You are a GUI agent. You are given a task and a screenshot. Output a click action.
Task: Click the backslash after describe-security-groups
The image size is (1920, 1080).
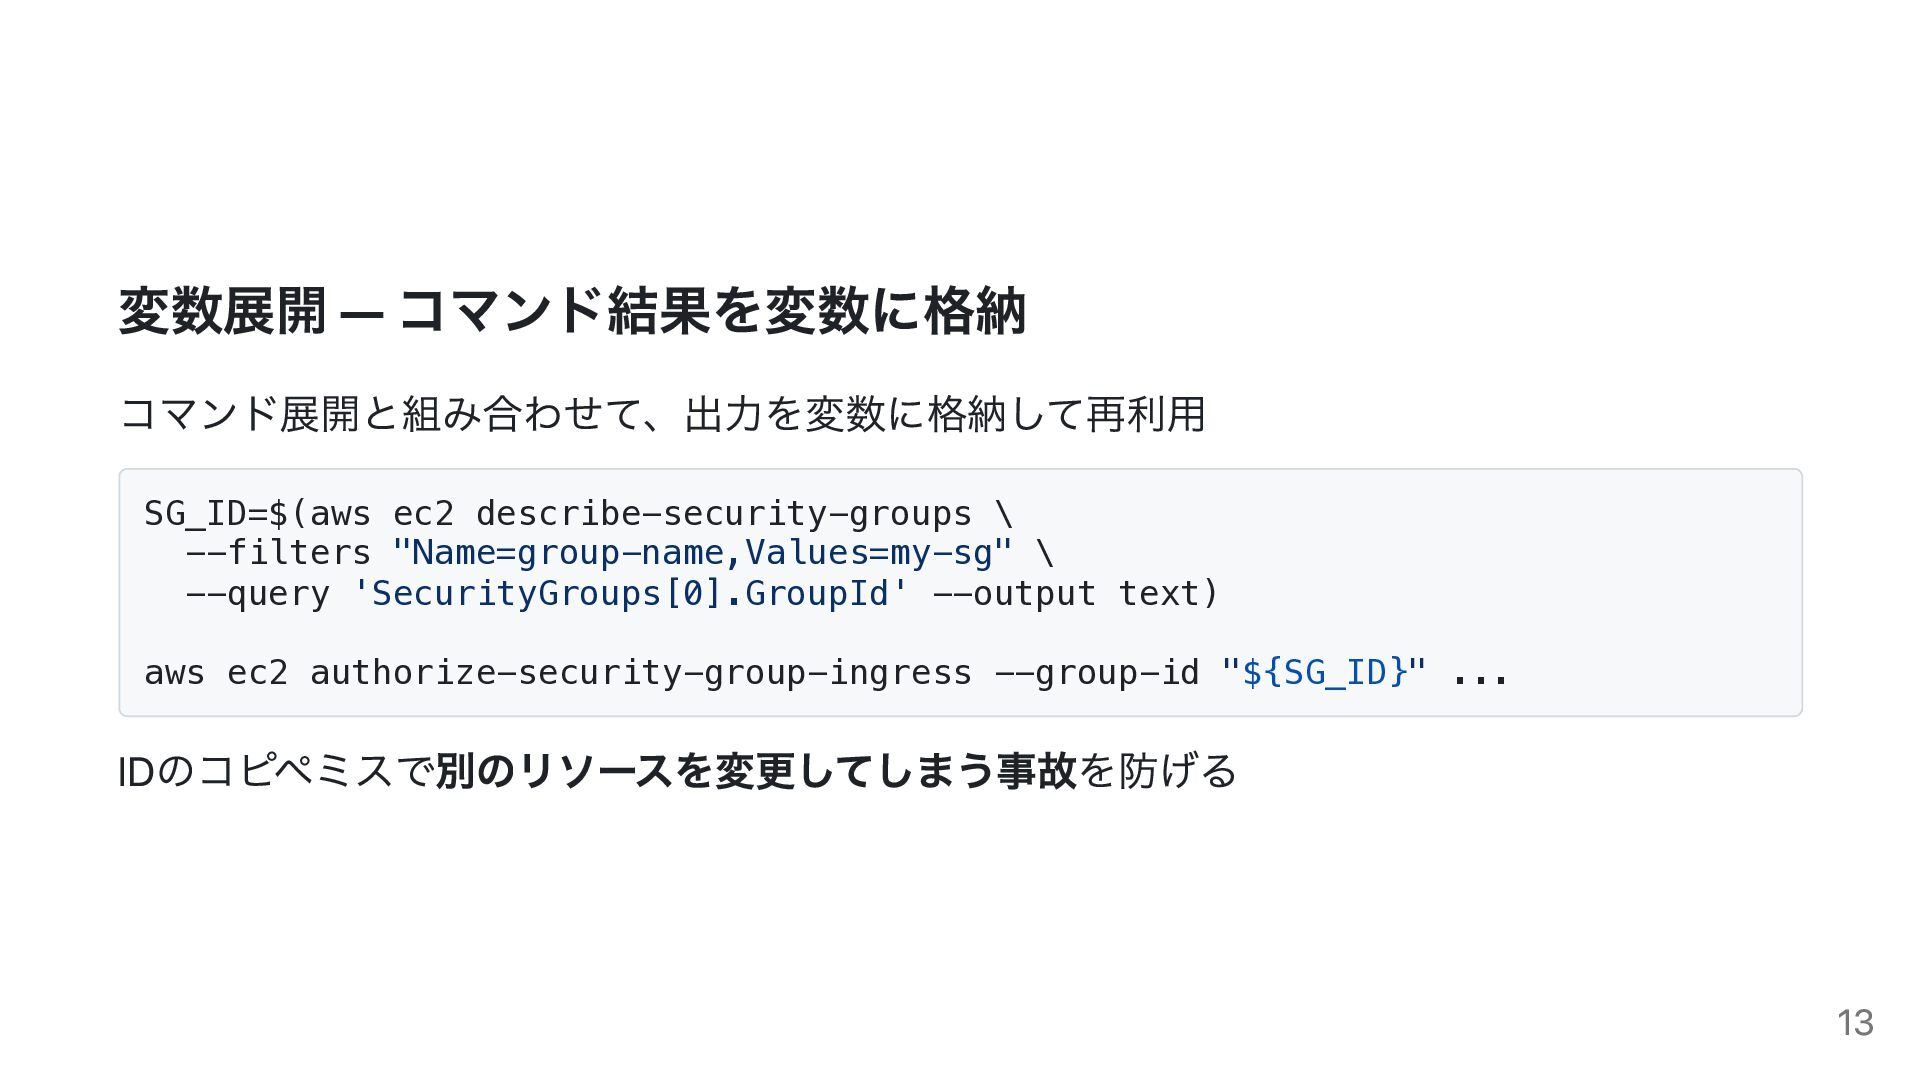(x=1004, y=514)
